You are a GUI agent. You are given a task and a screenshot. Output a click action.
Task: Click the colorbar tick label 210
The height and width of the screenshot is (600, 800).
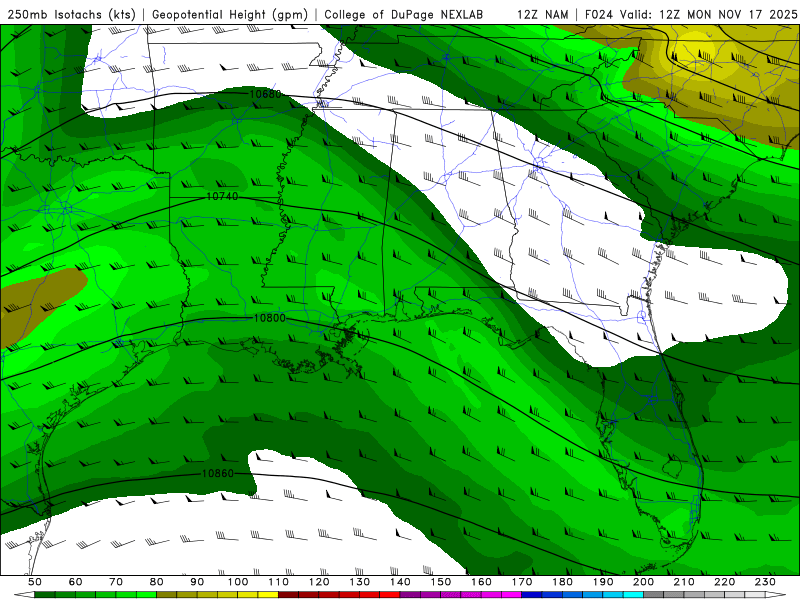pos(684,582)
